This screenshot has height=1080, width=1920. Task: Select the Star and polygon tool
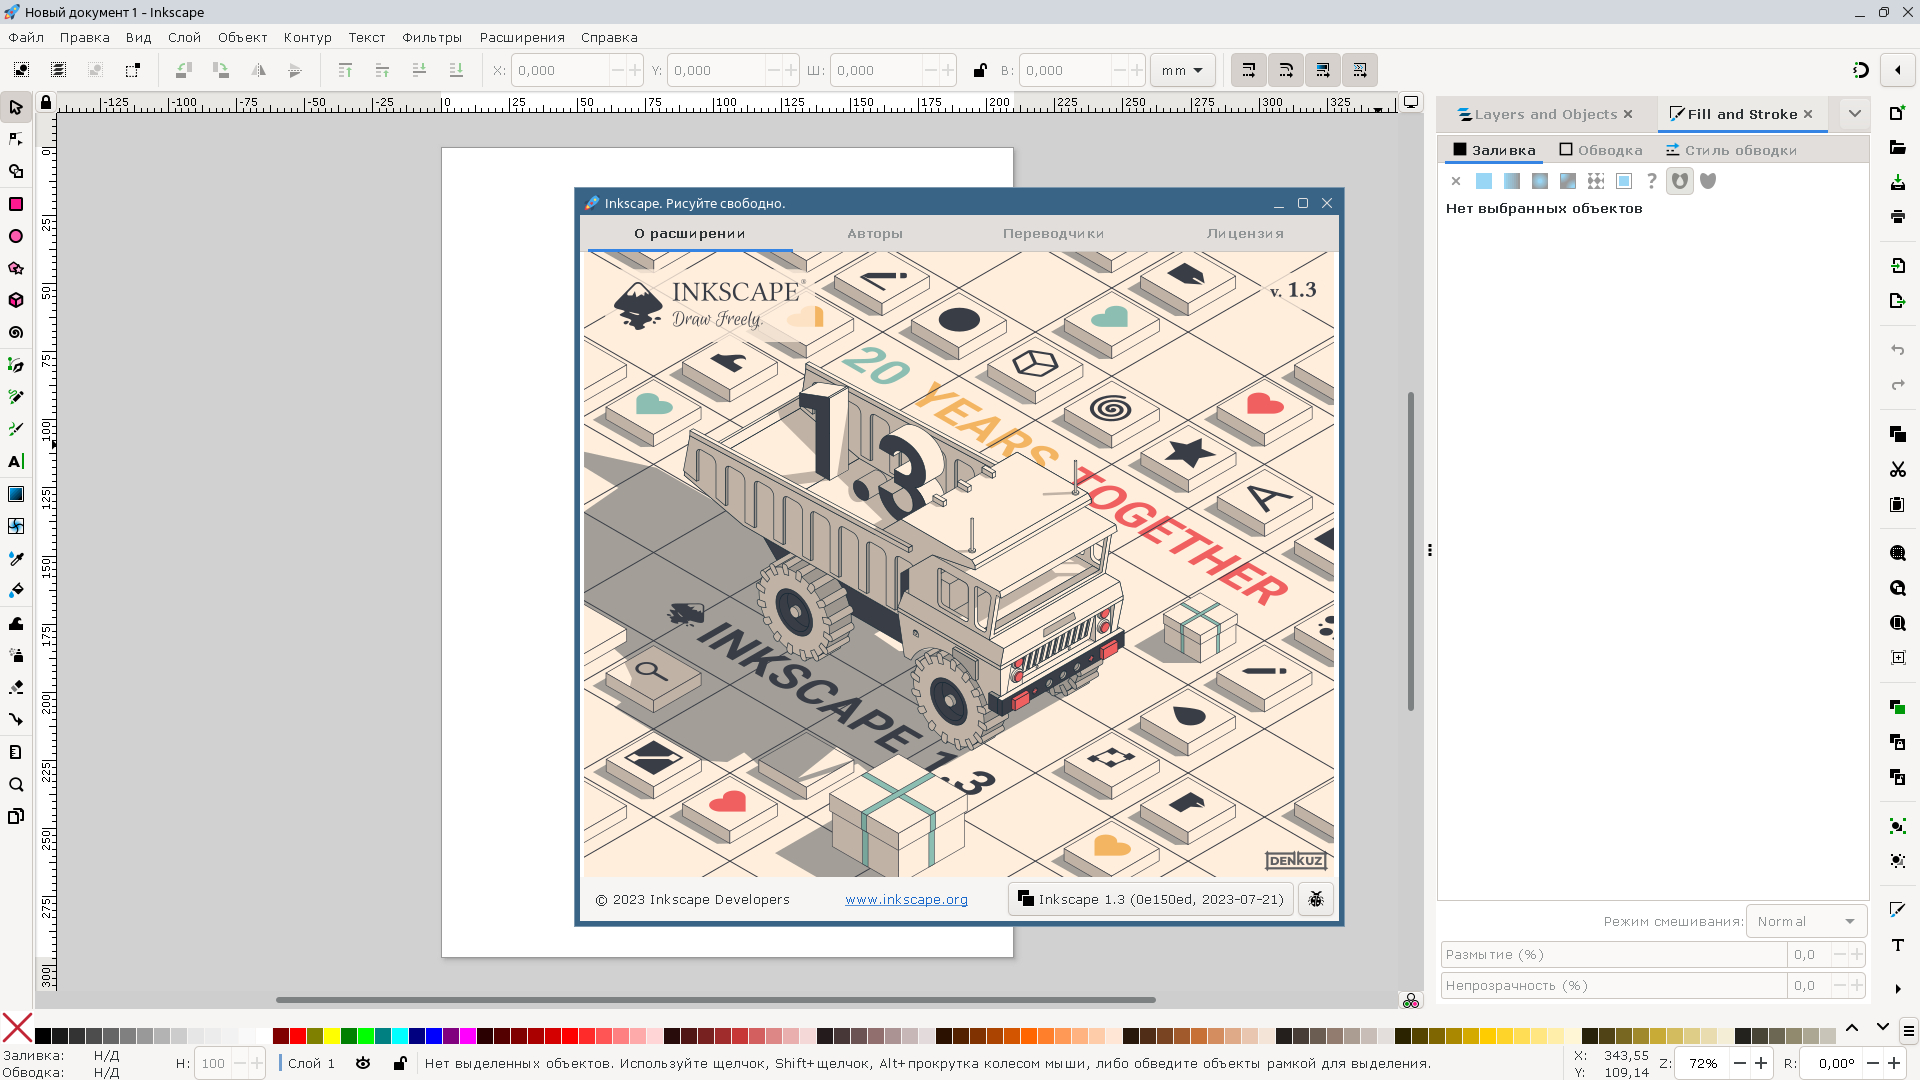point(16,268)
